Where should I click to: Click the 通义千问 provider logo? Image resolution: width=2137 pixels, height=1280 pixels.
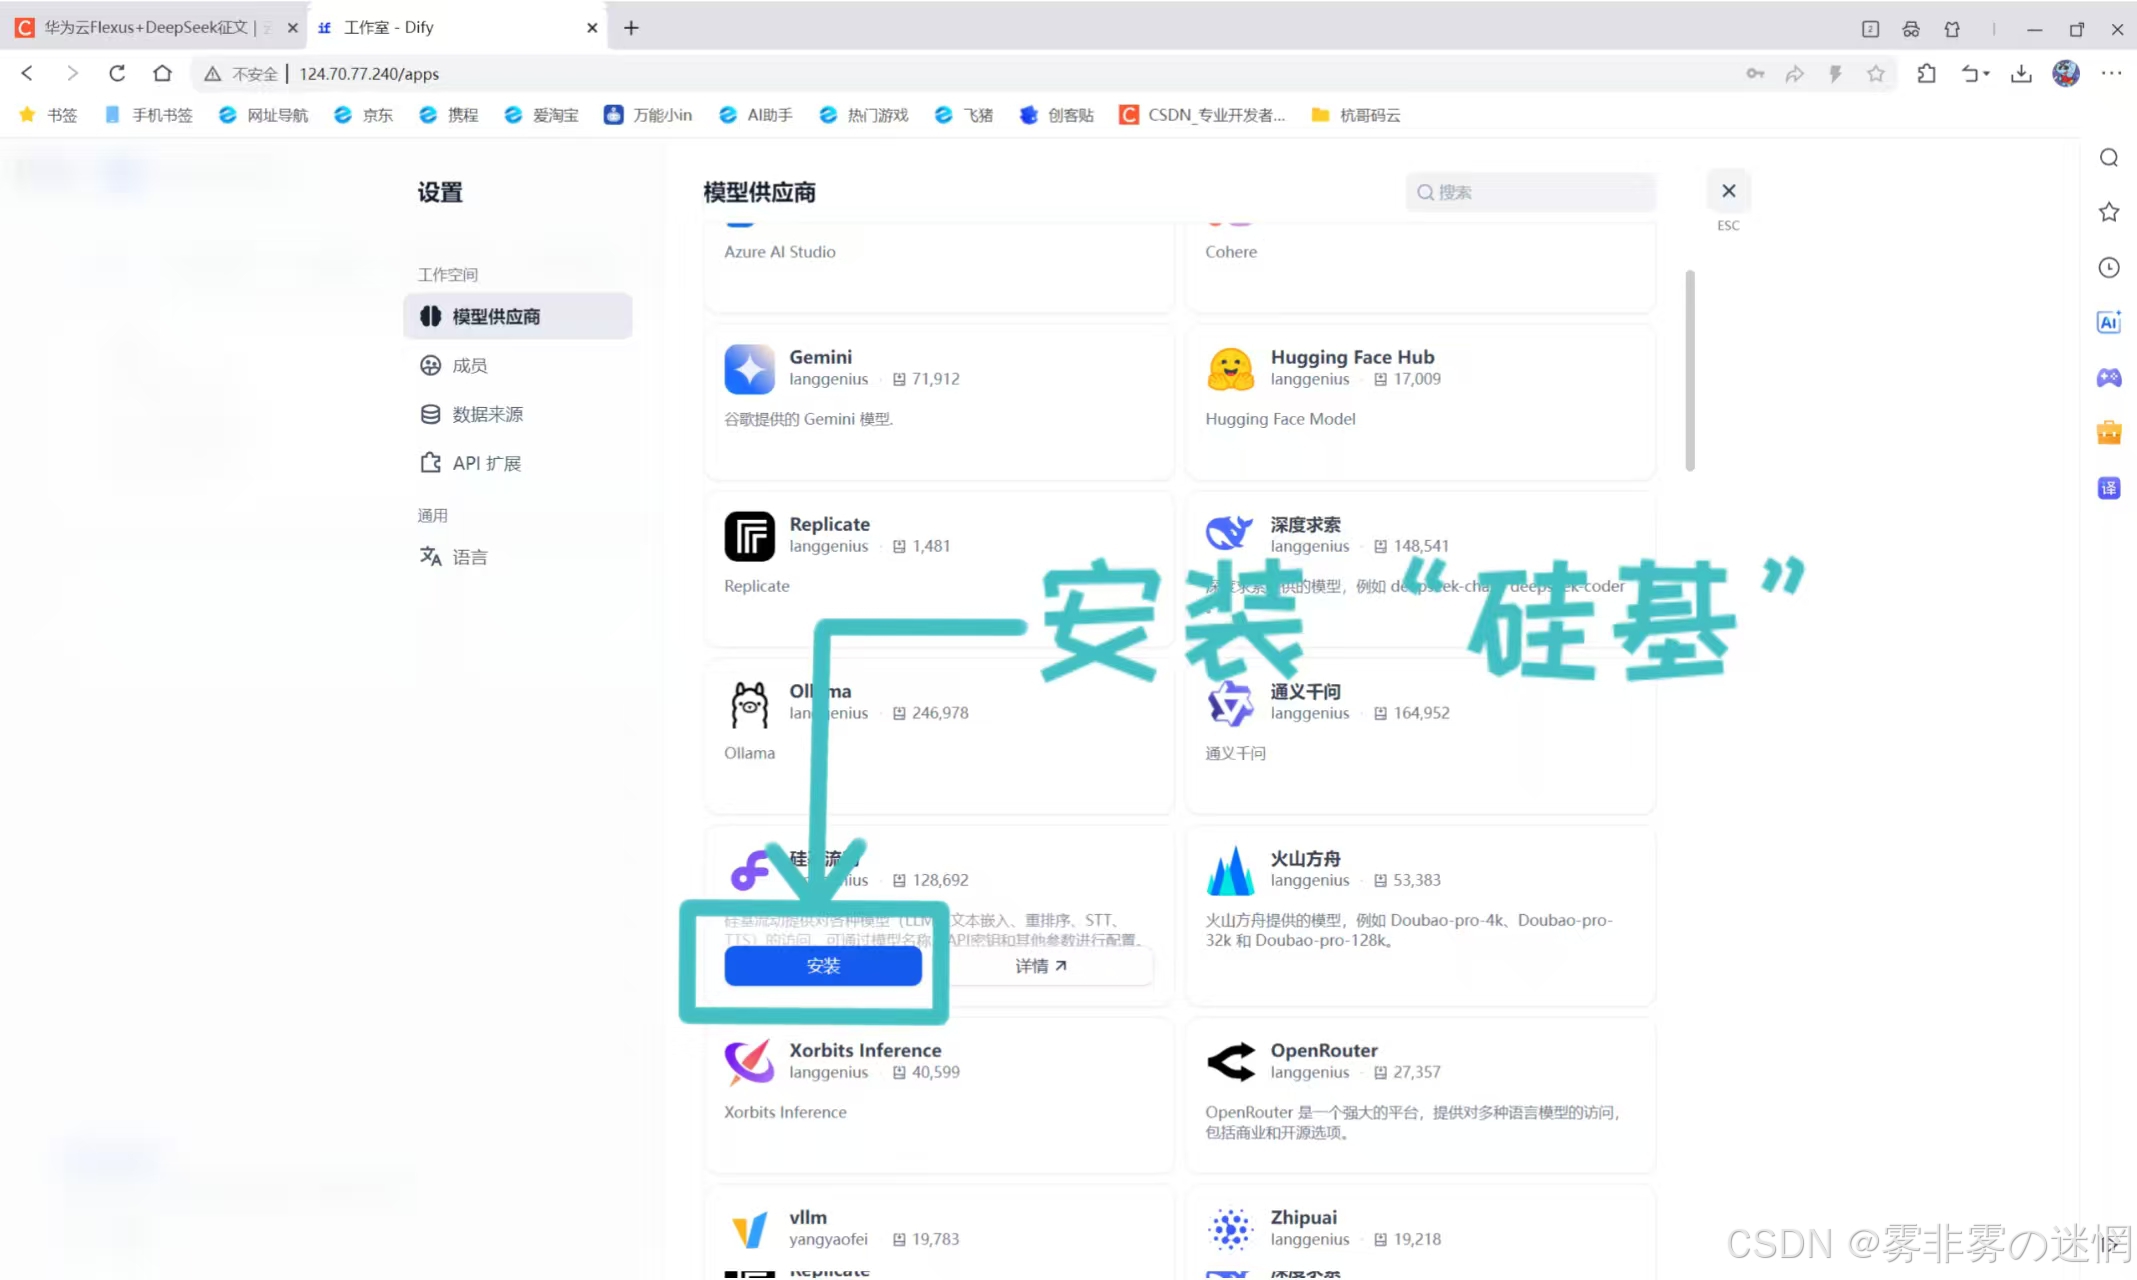tap(1230, 703)
